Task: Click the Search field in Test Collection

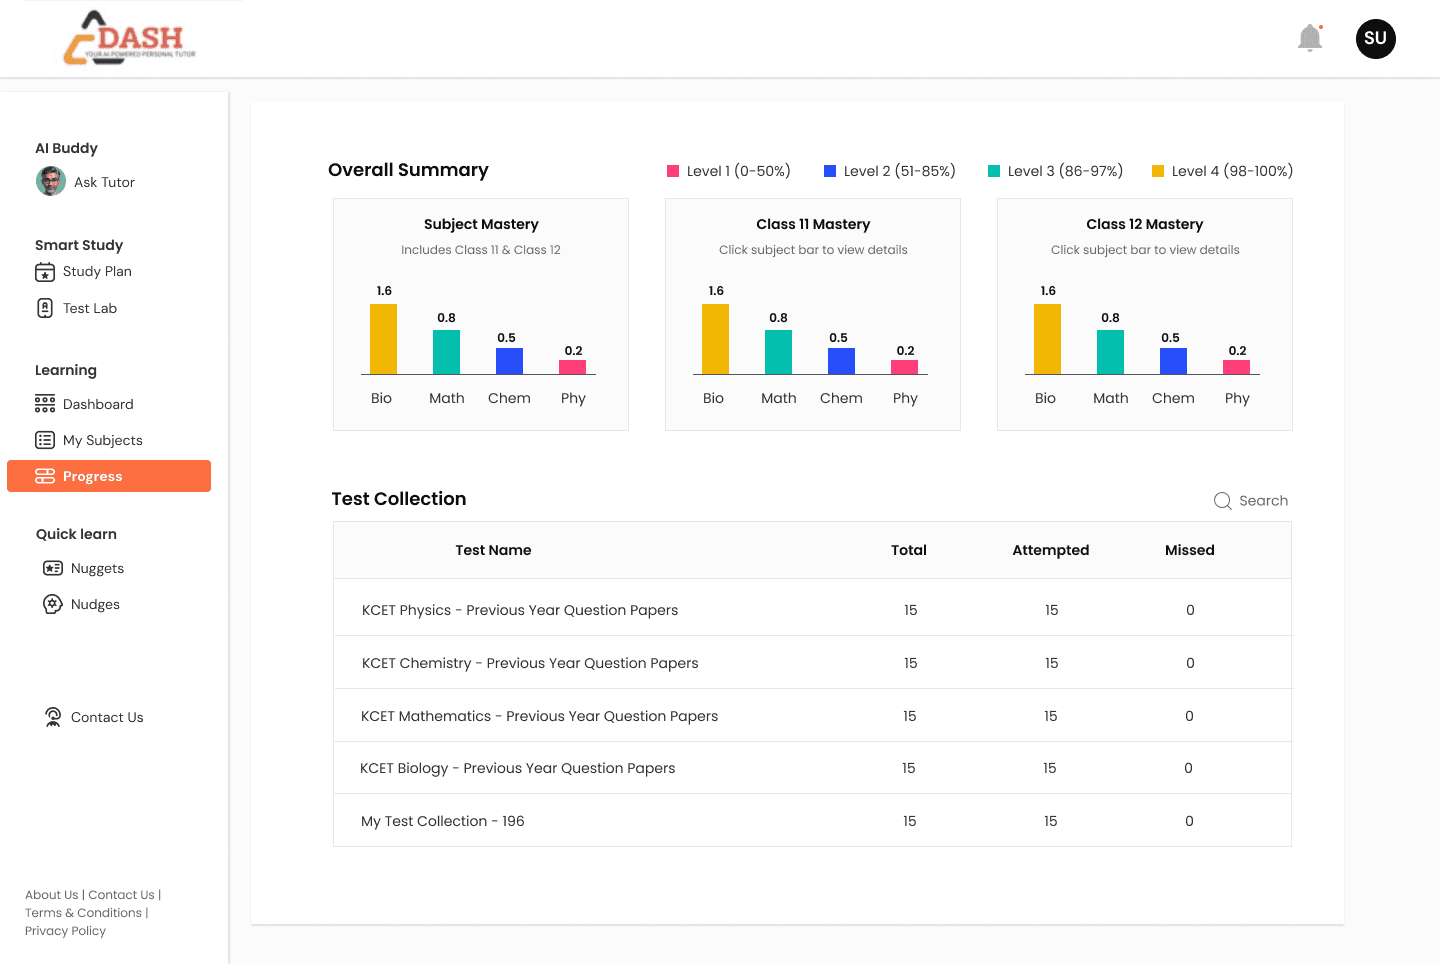Action: [1251, 501]
